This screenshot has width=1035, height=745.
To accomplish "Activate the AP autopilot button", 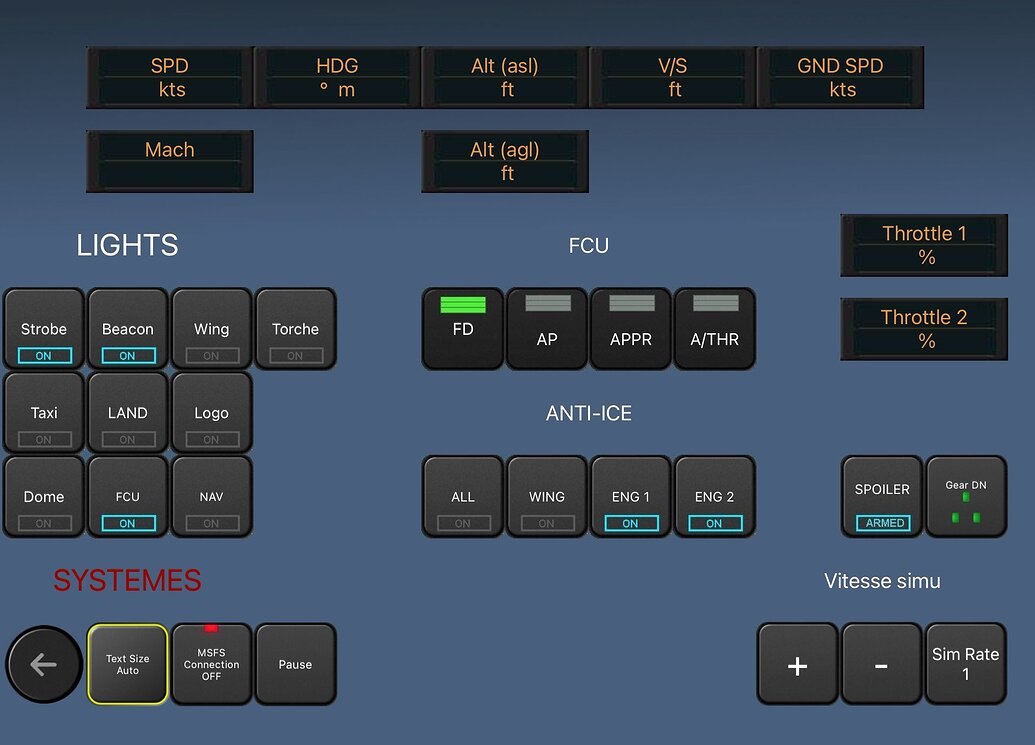I will click(546, 329).
